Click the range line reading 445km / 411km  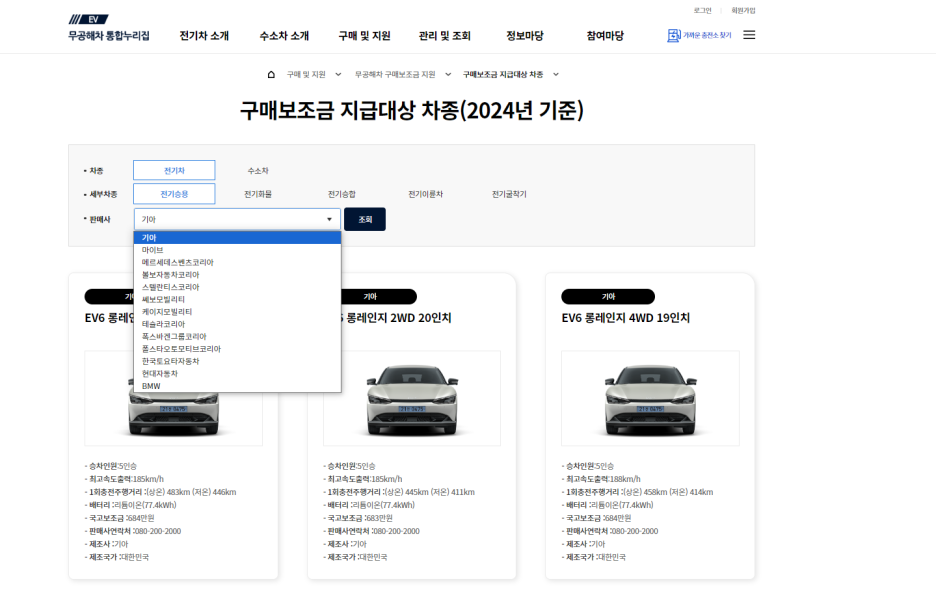(399, 492)
